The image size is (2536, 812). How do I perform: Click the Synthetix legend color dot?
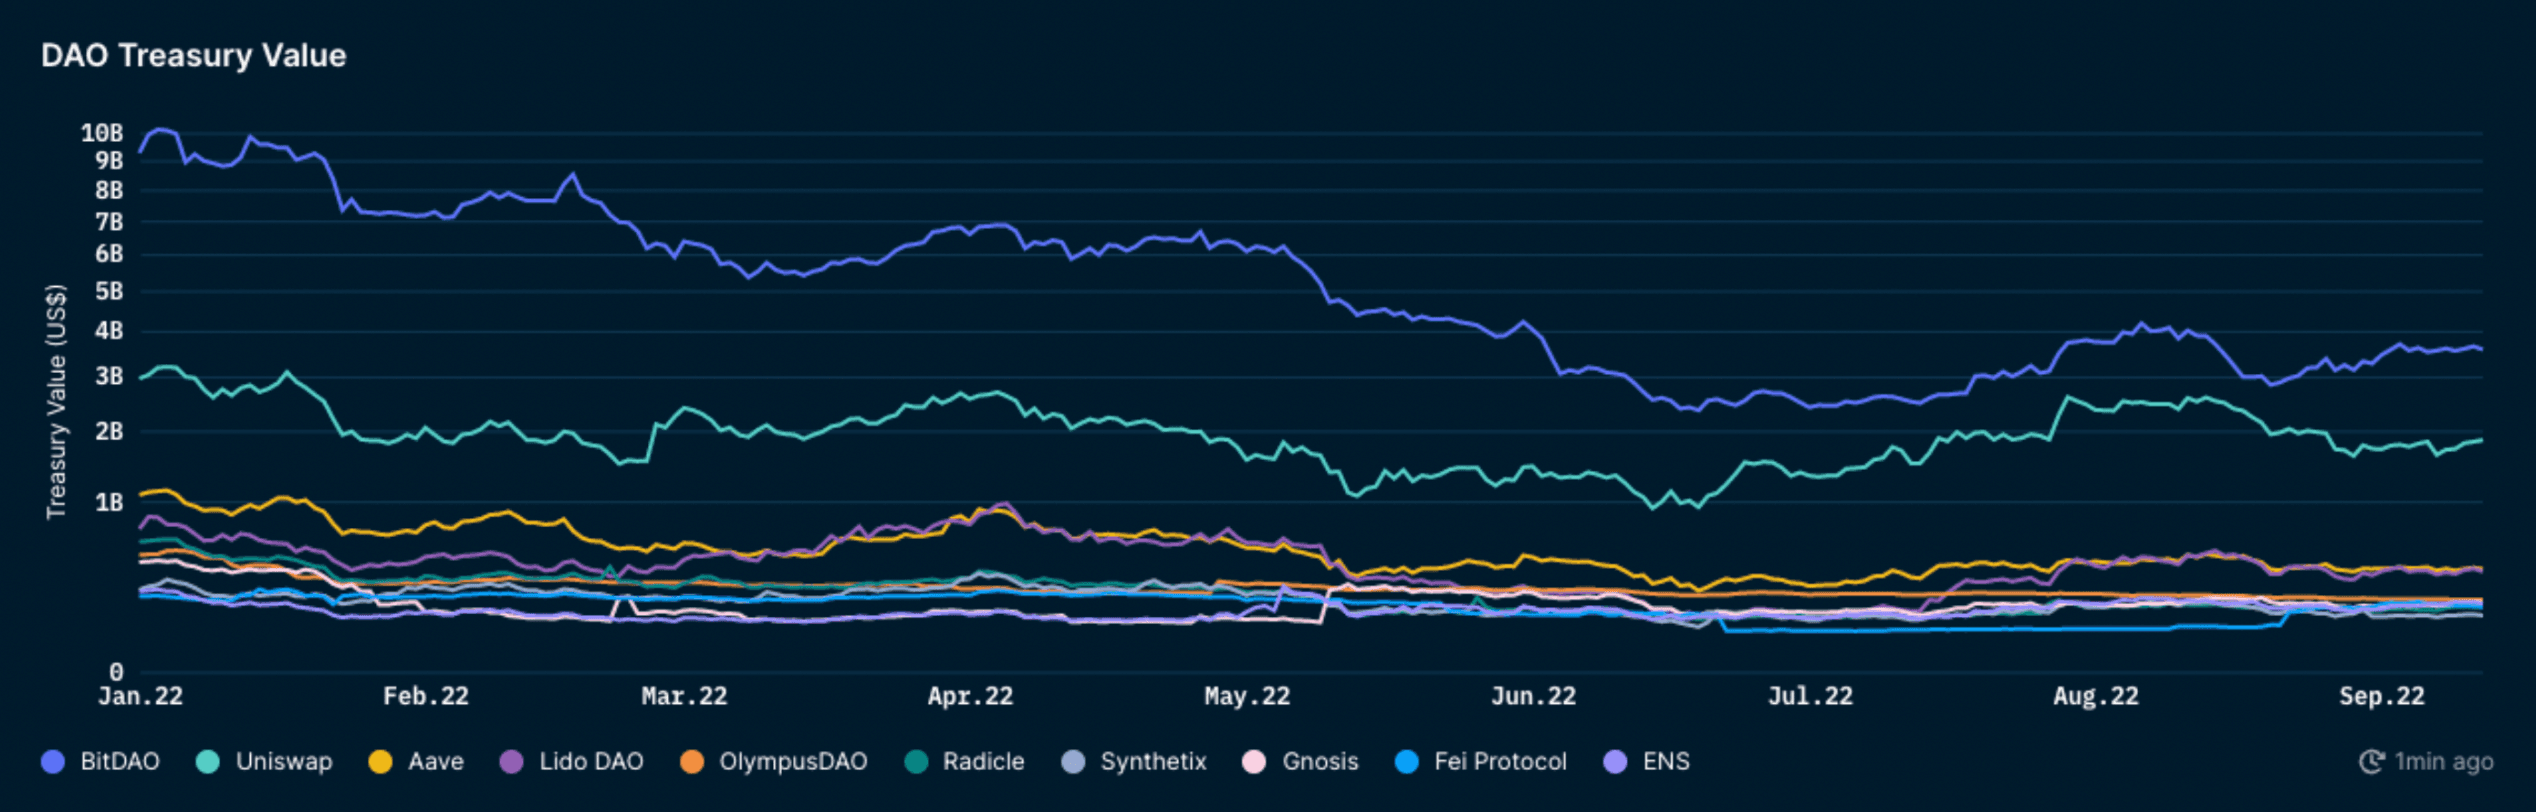pyautogui.click(x=1073, y=762)
